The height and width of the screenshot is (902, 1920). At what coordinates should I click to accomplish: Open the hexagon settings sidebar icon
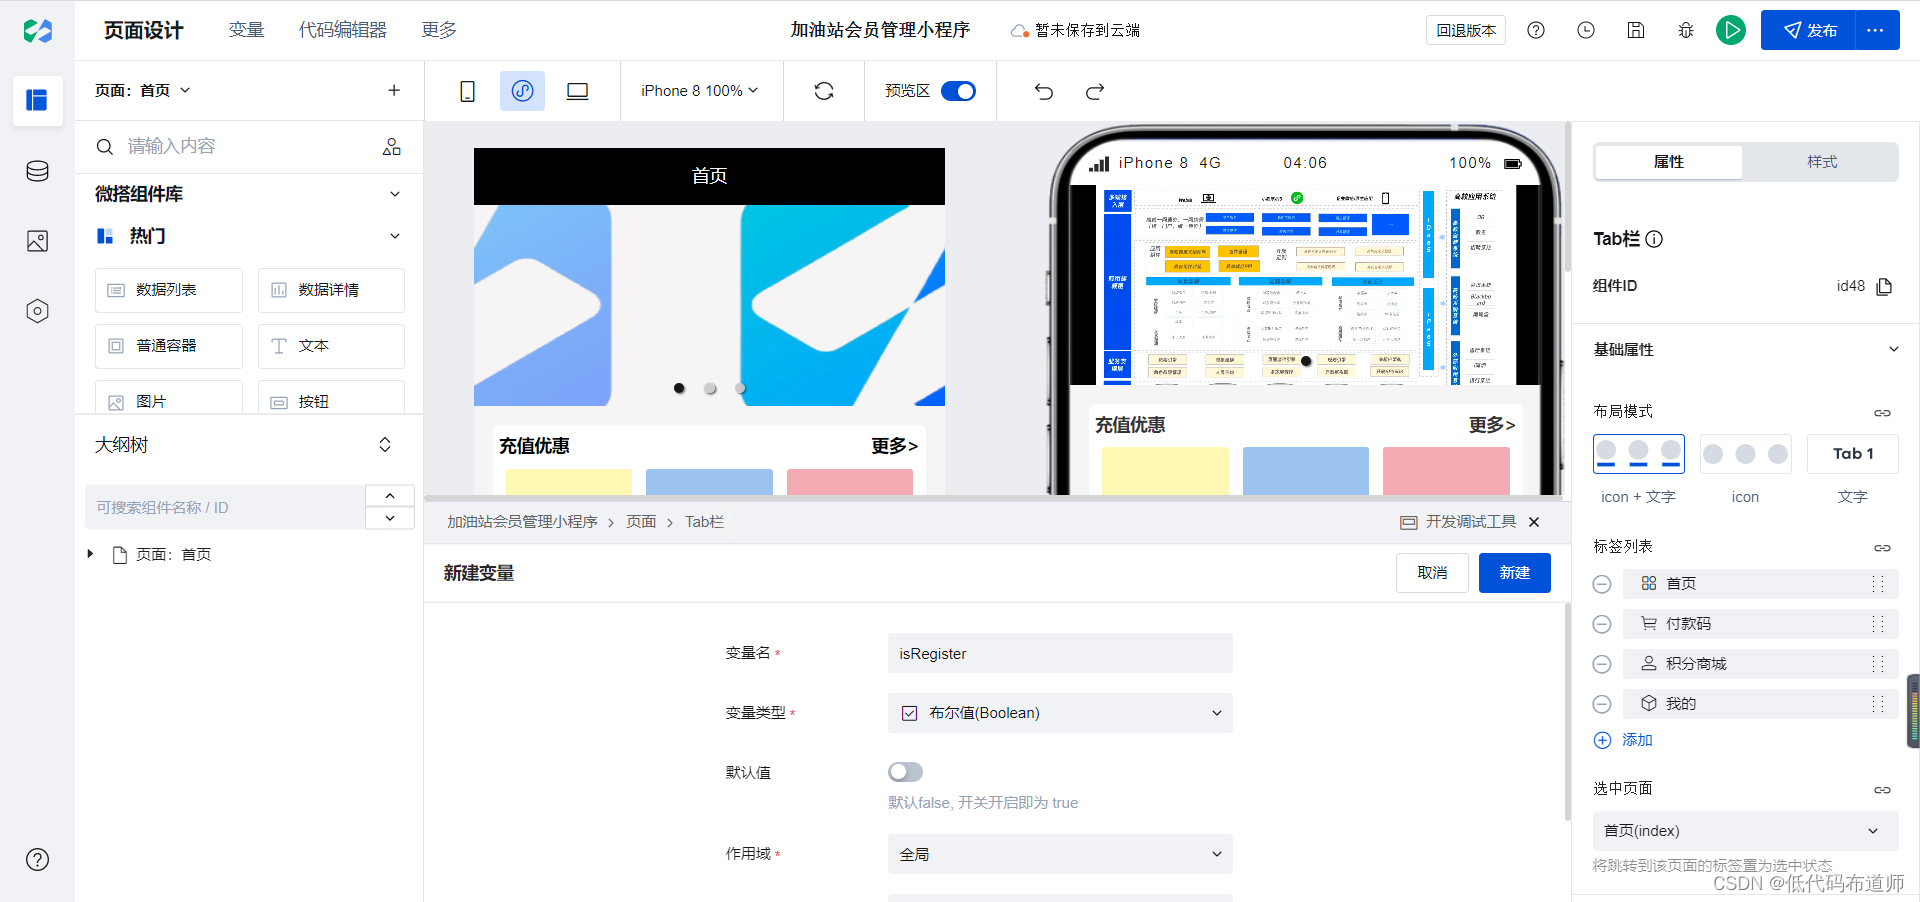point(37,311)
